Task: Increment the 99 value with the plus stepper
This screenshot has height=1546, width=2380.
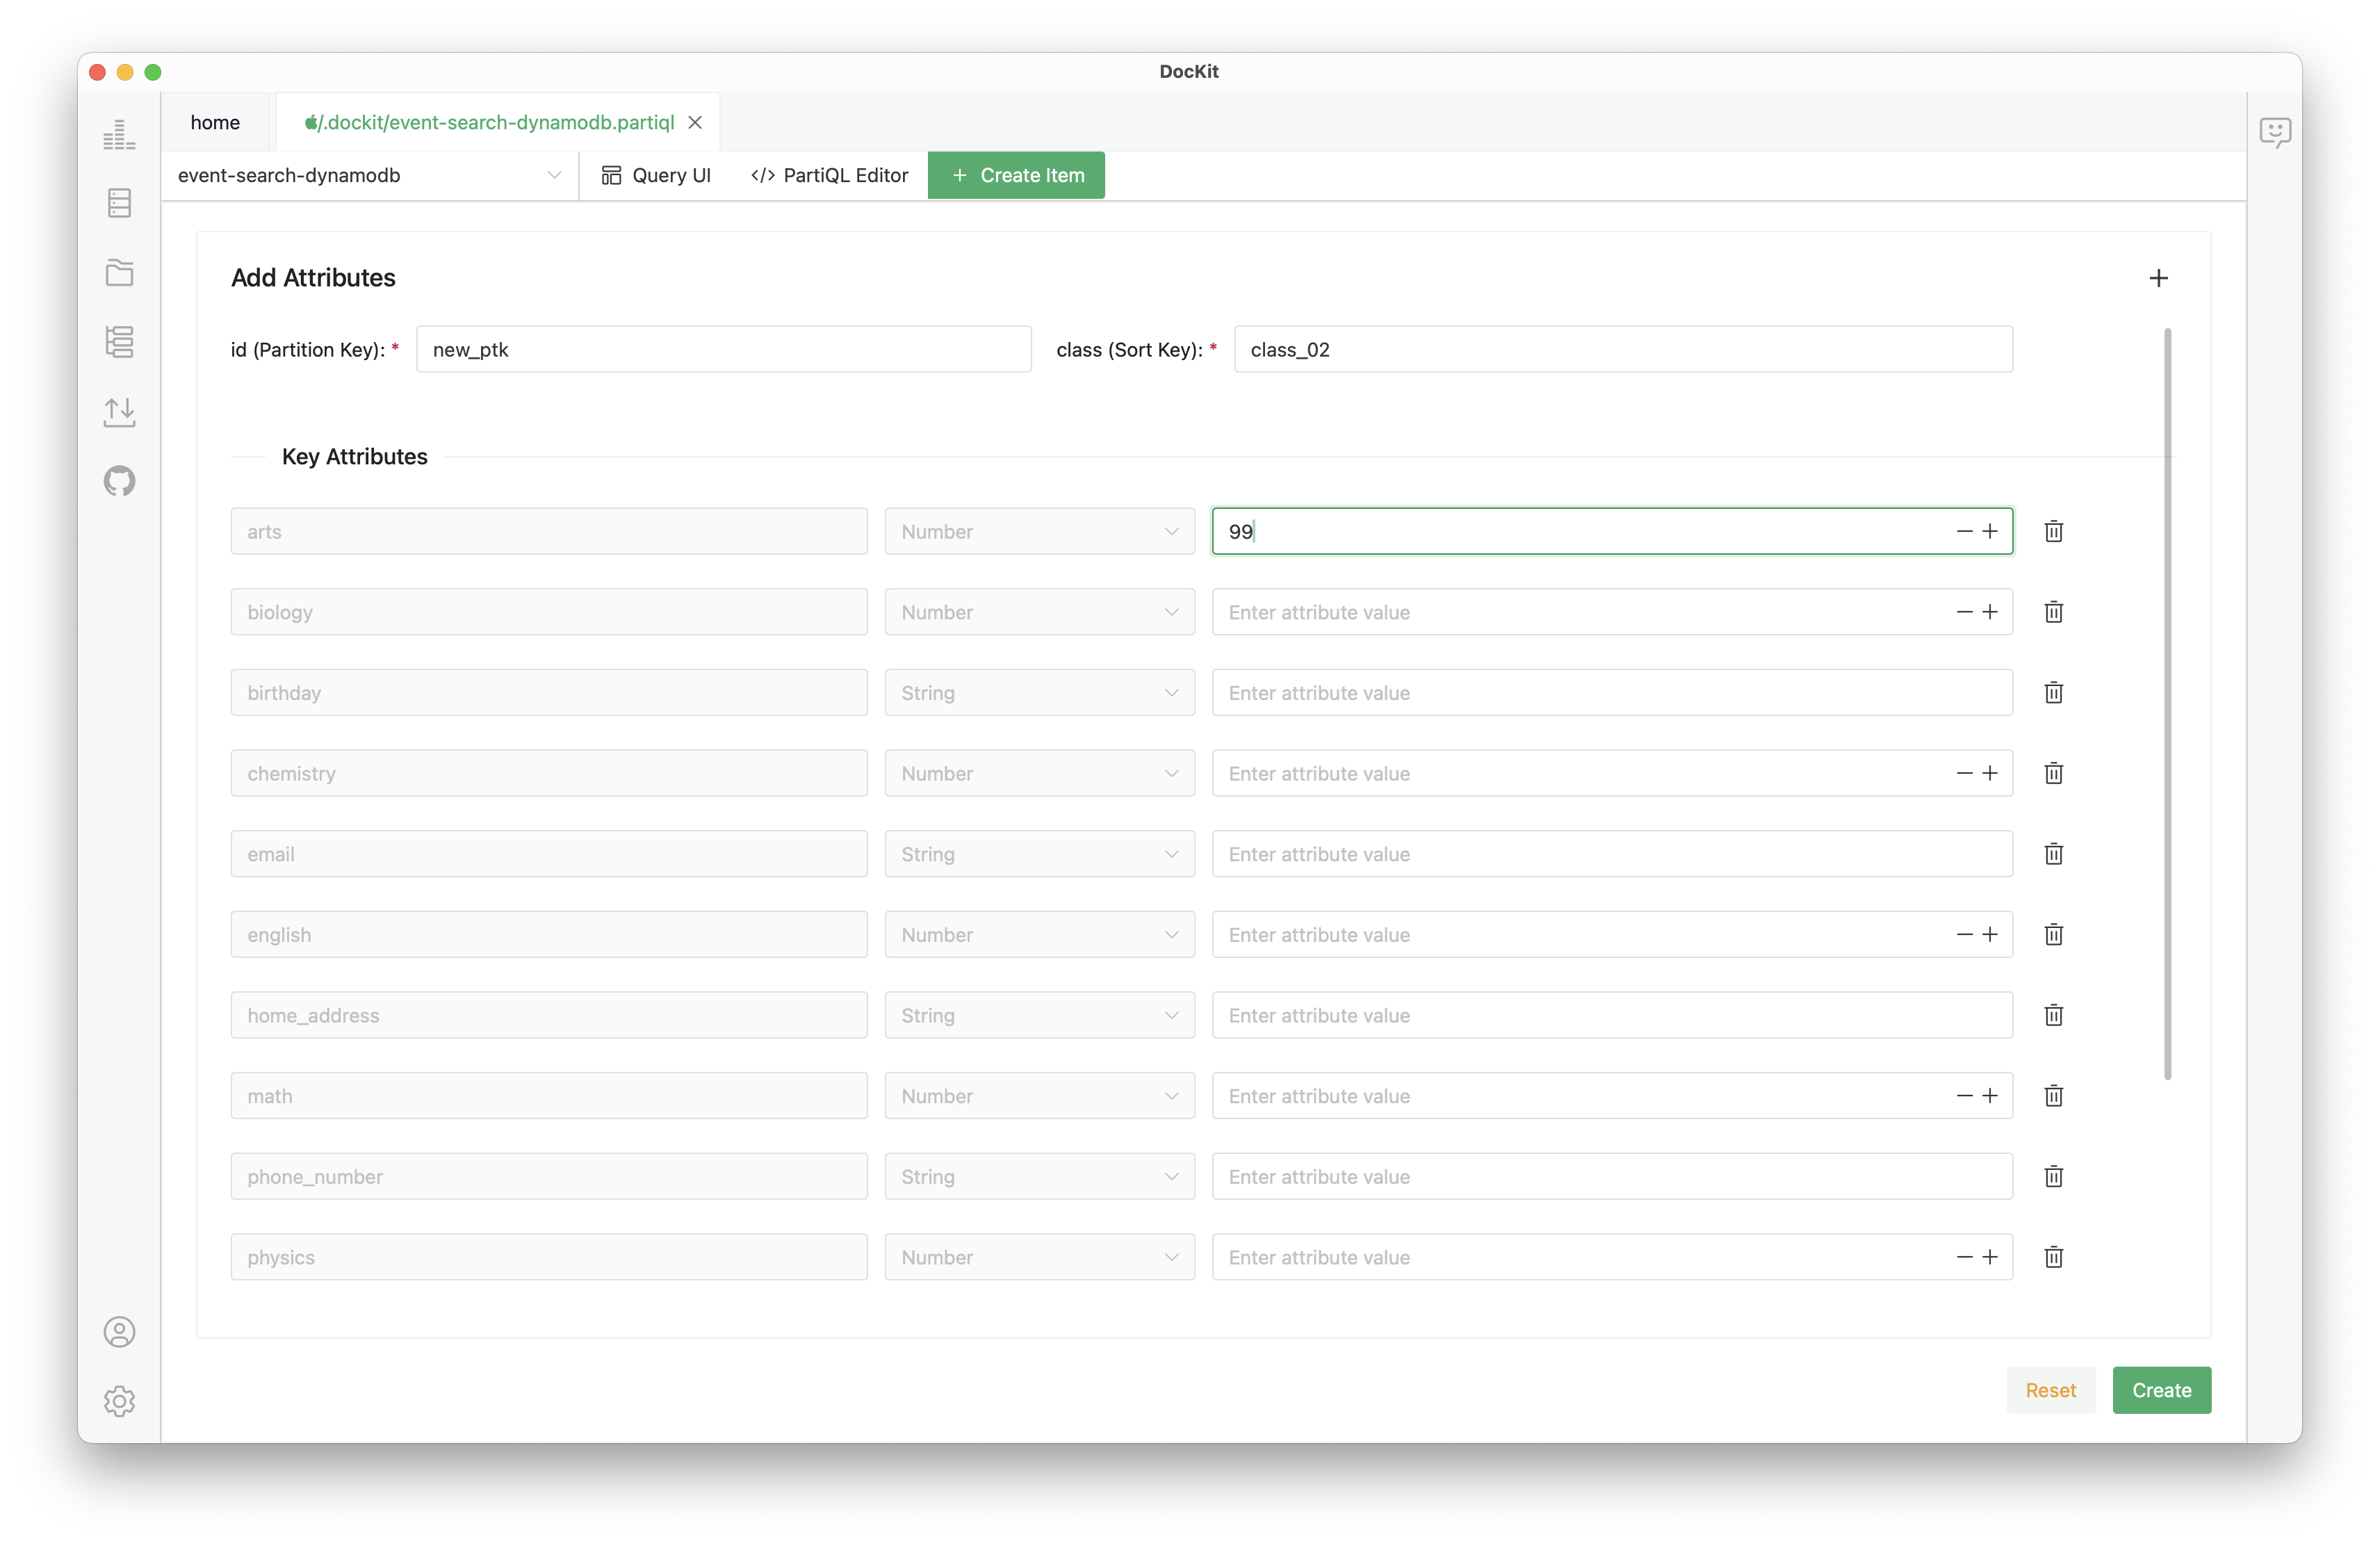Action: coord(1991,531)
